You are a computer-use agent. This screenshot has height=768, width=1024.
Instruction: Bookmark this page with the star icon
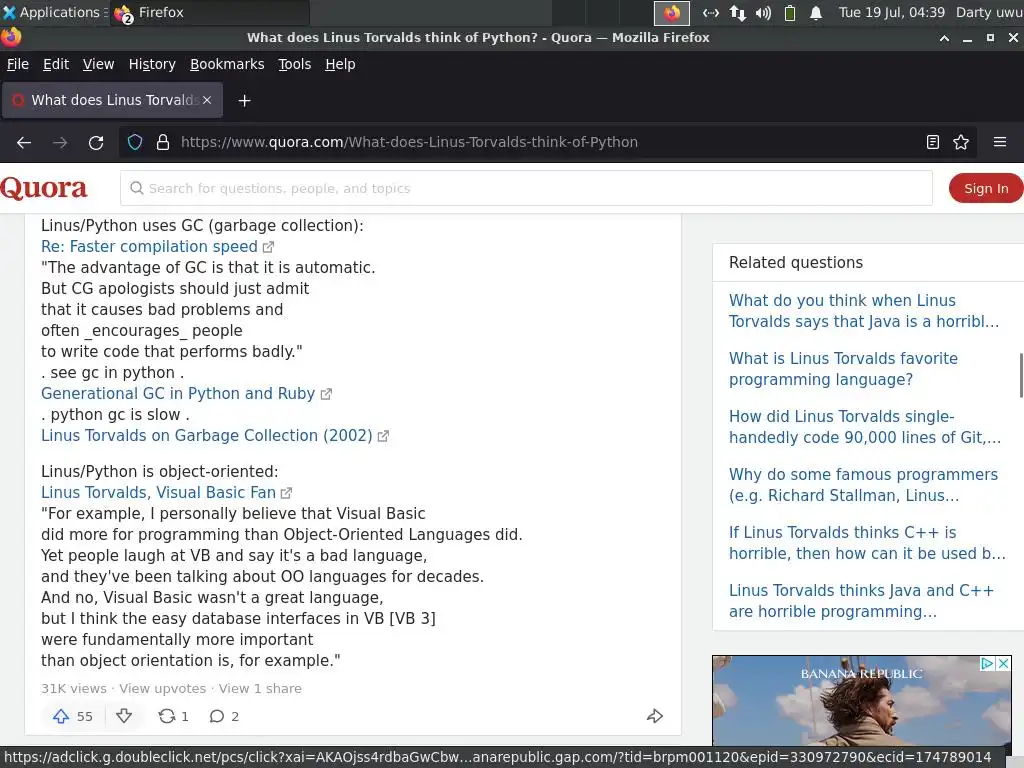(x=961, y=142)
